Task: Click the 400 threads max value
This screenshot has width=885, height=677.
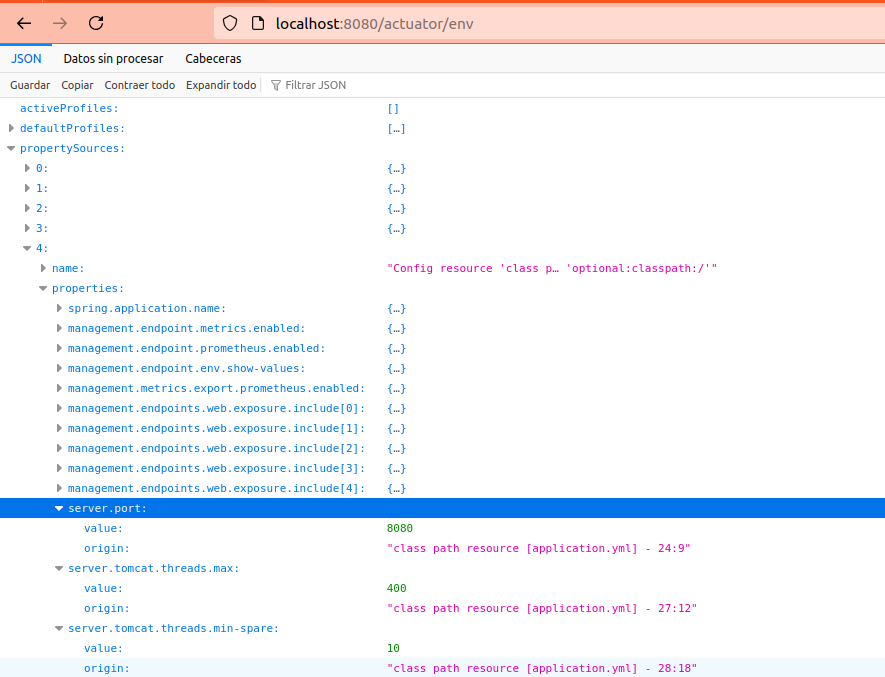Action: [x=396, y=588]
